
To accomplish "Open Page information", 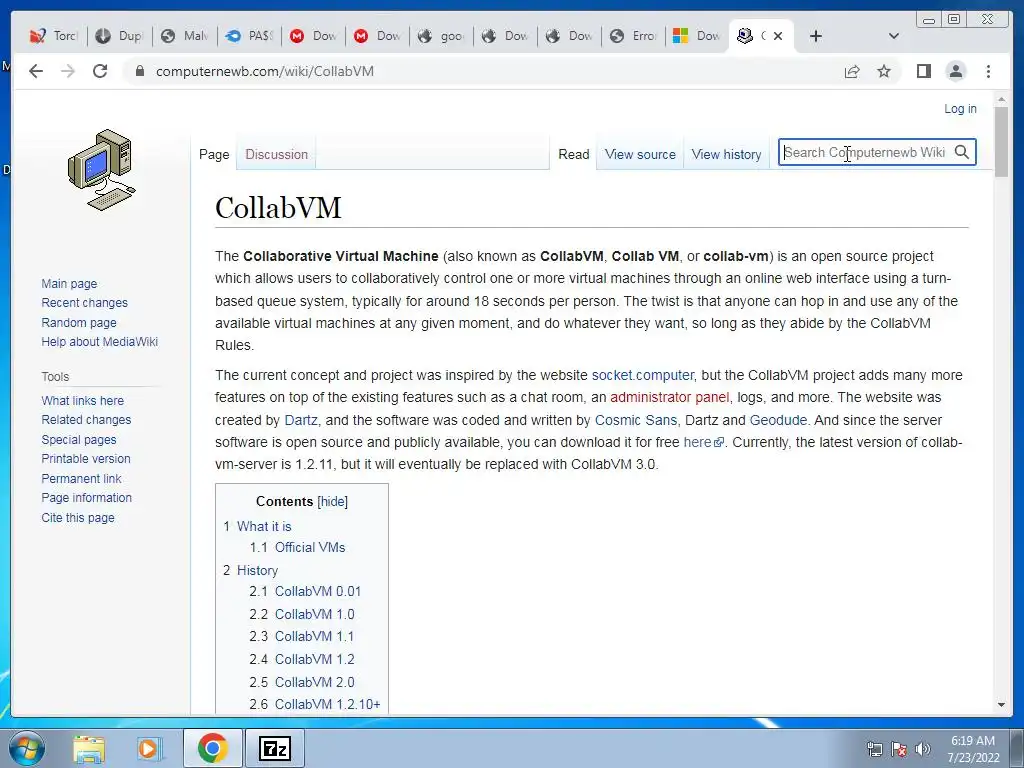I will coord(86,498).
